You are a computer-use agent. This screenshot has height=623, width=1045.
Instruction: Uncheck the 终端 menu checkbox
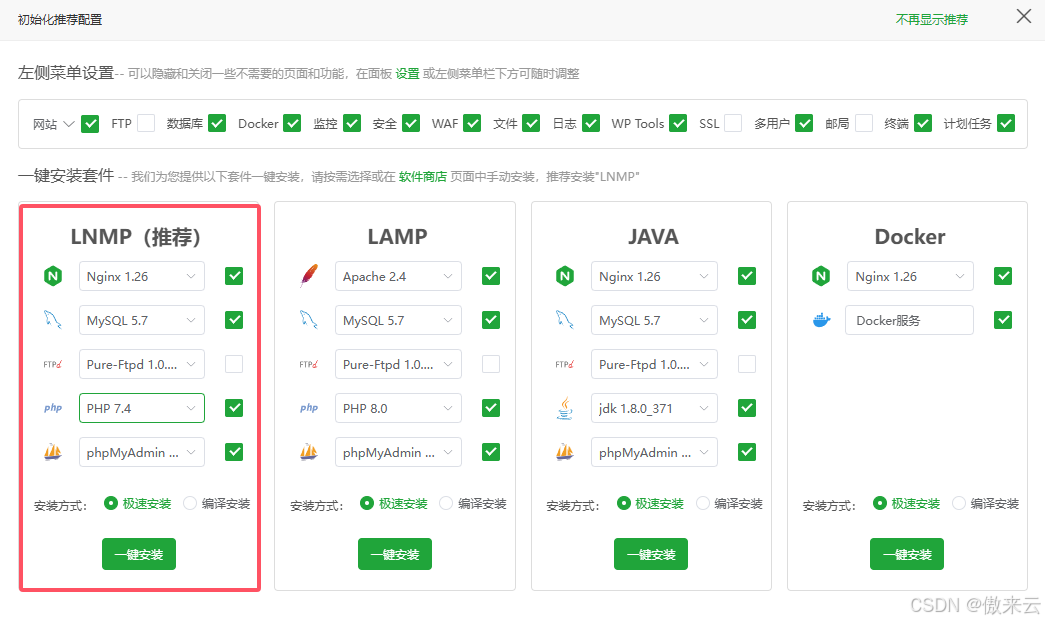(922, 123)
